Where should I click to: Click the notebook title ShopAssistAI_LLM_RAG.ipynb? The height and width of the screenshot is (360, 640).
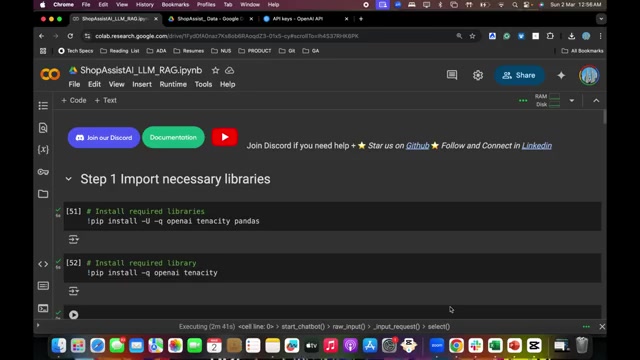(141, 70)
